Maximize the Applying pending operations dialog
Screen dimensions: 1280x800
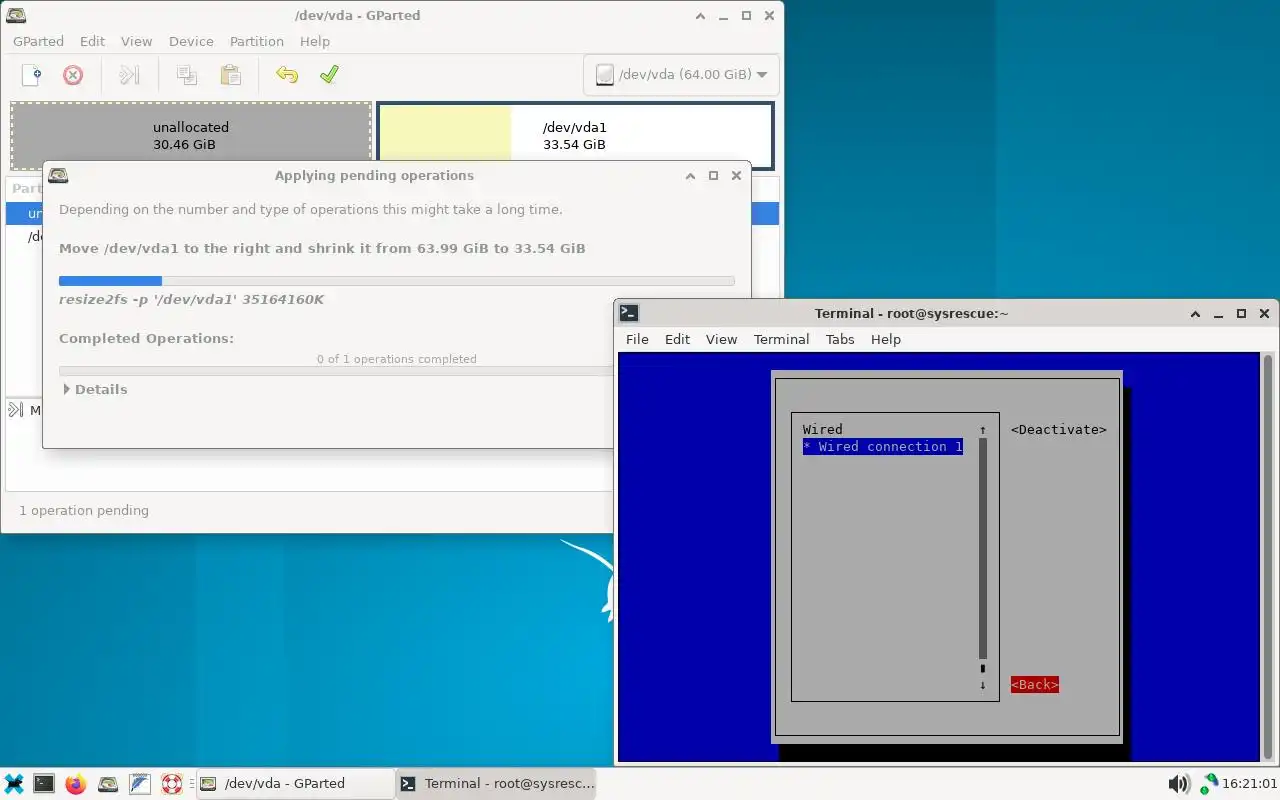(x=713, y=175)
